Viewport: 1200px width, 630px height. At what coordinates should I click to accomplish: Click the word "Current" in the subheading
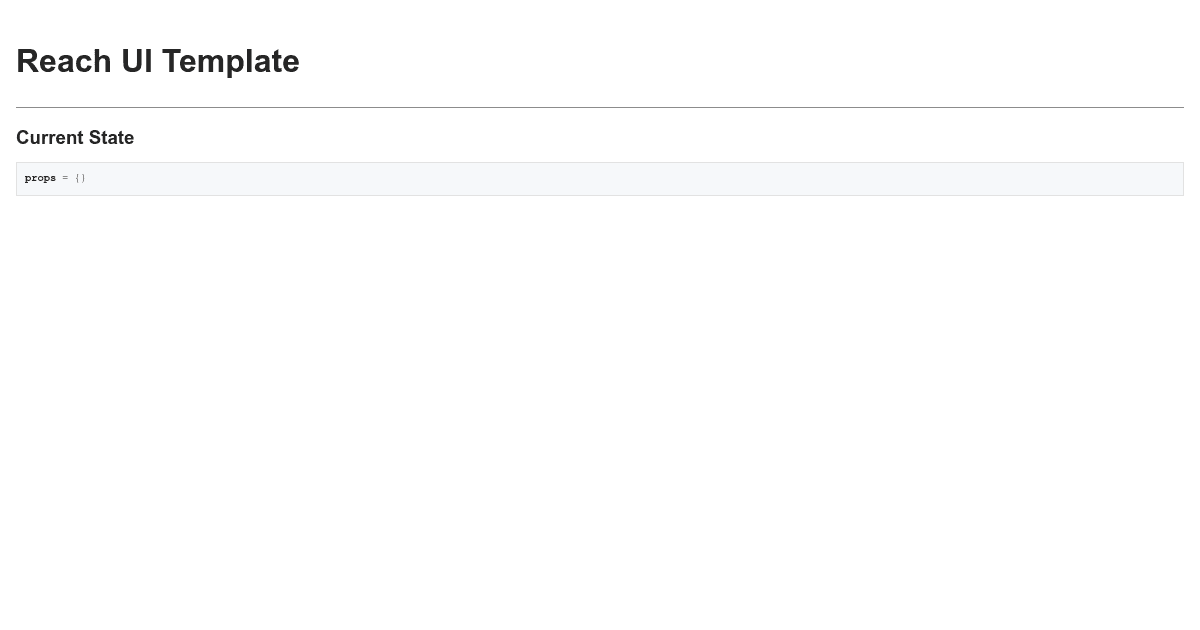pyautogui.click(x=50, y=138)
